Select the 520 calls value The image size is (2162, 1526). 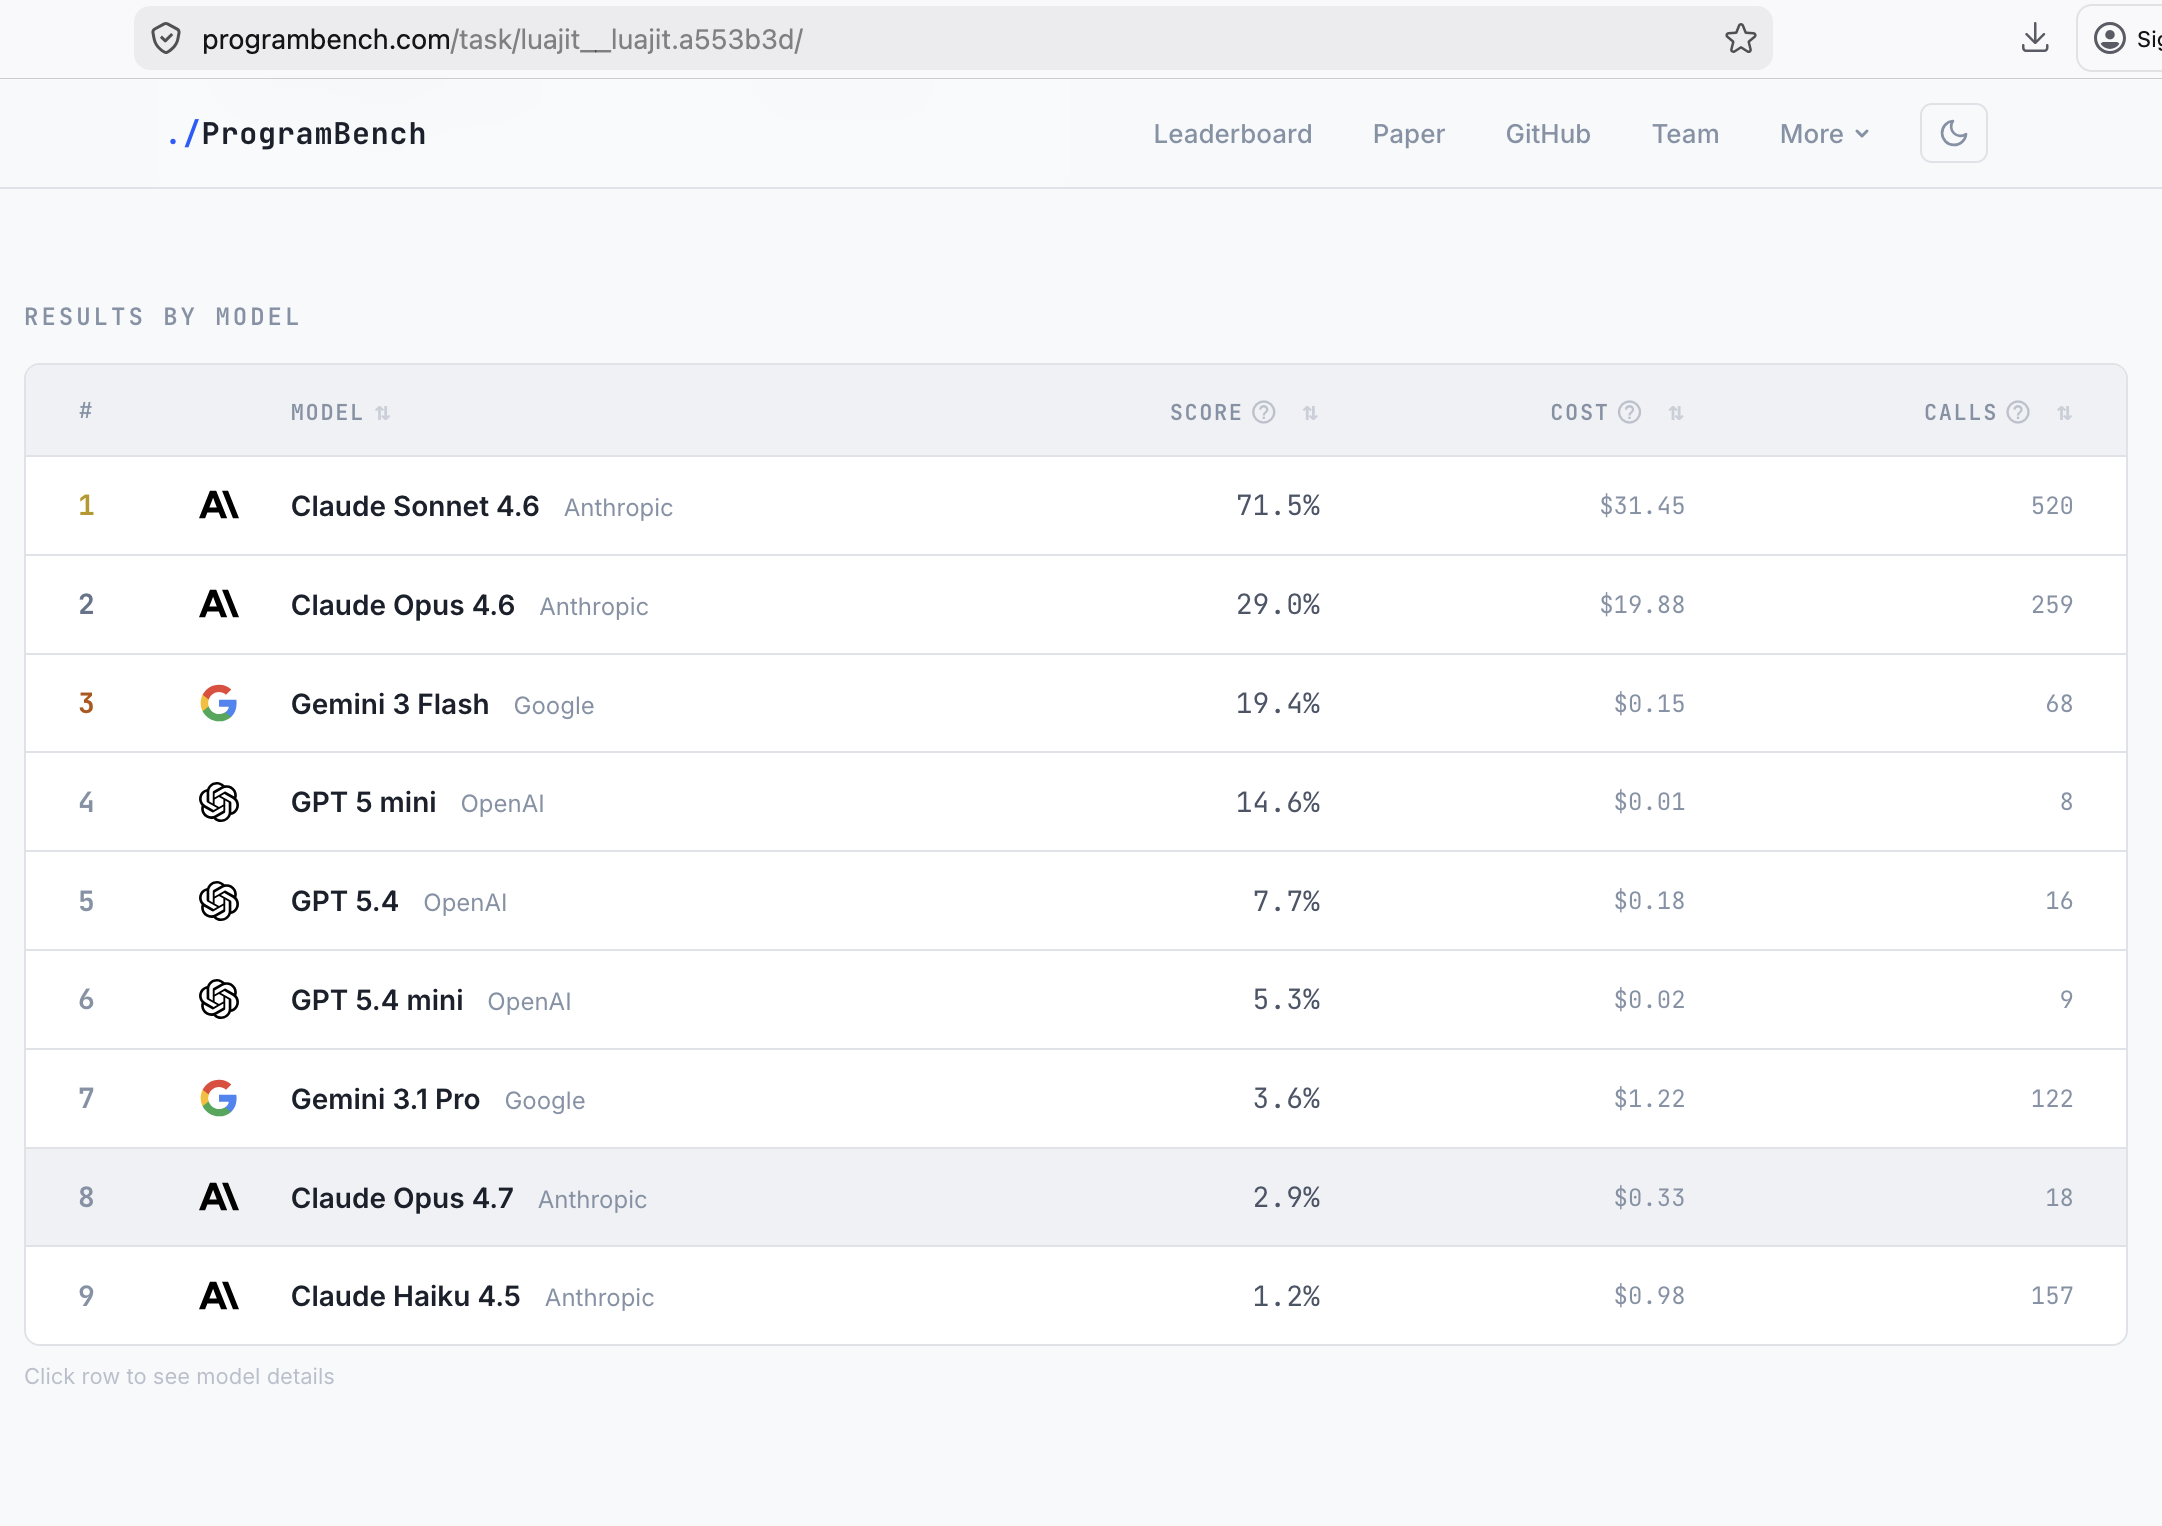2052,506
